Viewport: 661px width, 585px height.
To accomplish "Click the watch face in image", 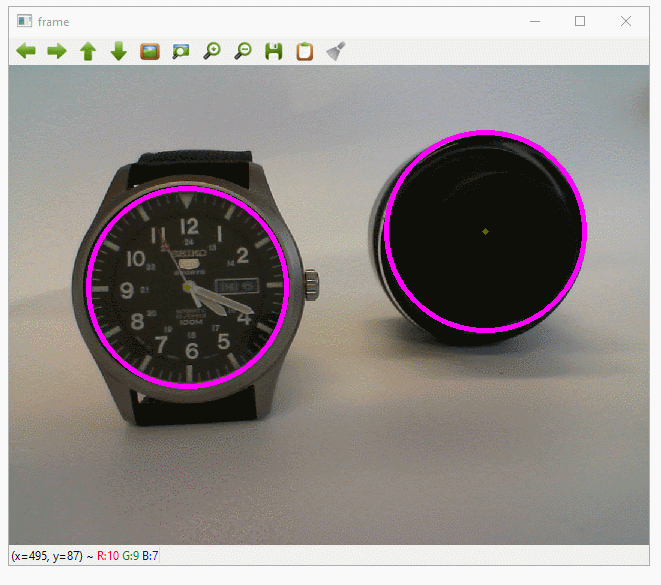I will click(188, 287).
